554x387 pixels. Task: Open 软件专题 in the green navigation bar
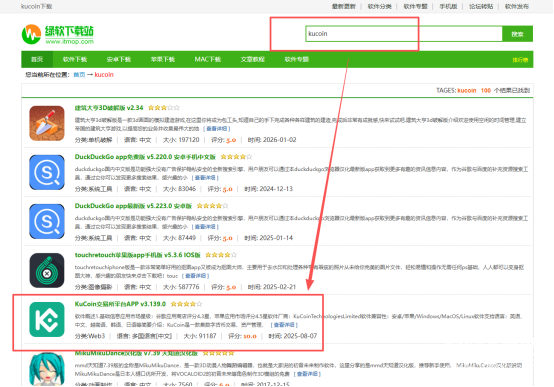297,59
